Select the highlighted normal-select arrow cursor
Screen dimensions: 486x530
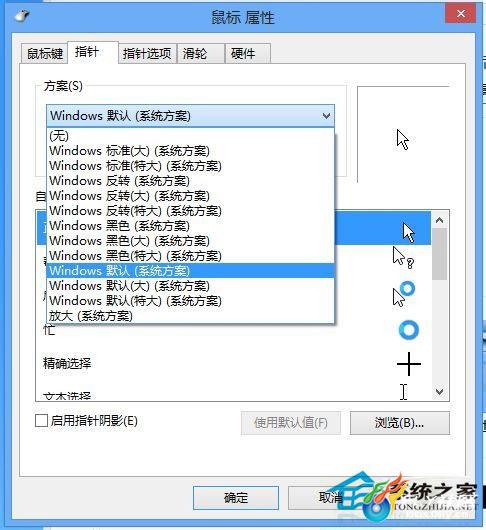pos(409,233)
